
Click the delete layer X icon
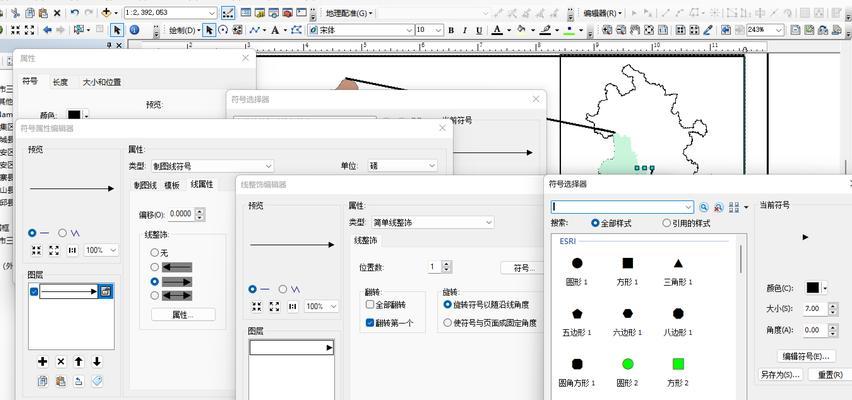60,361
